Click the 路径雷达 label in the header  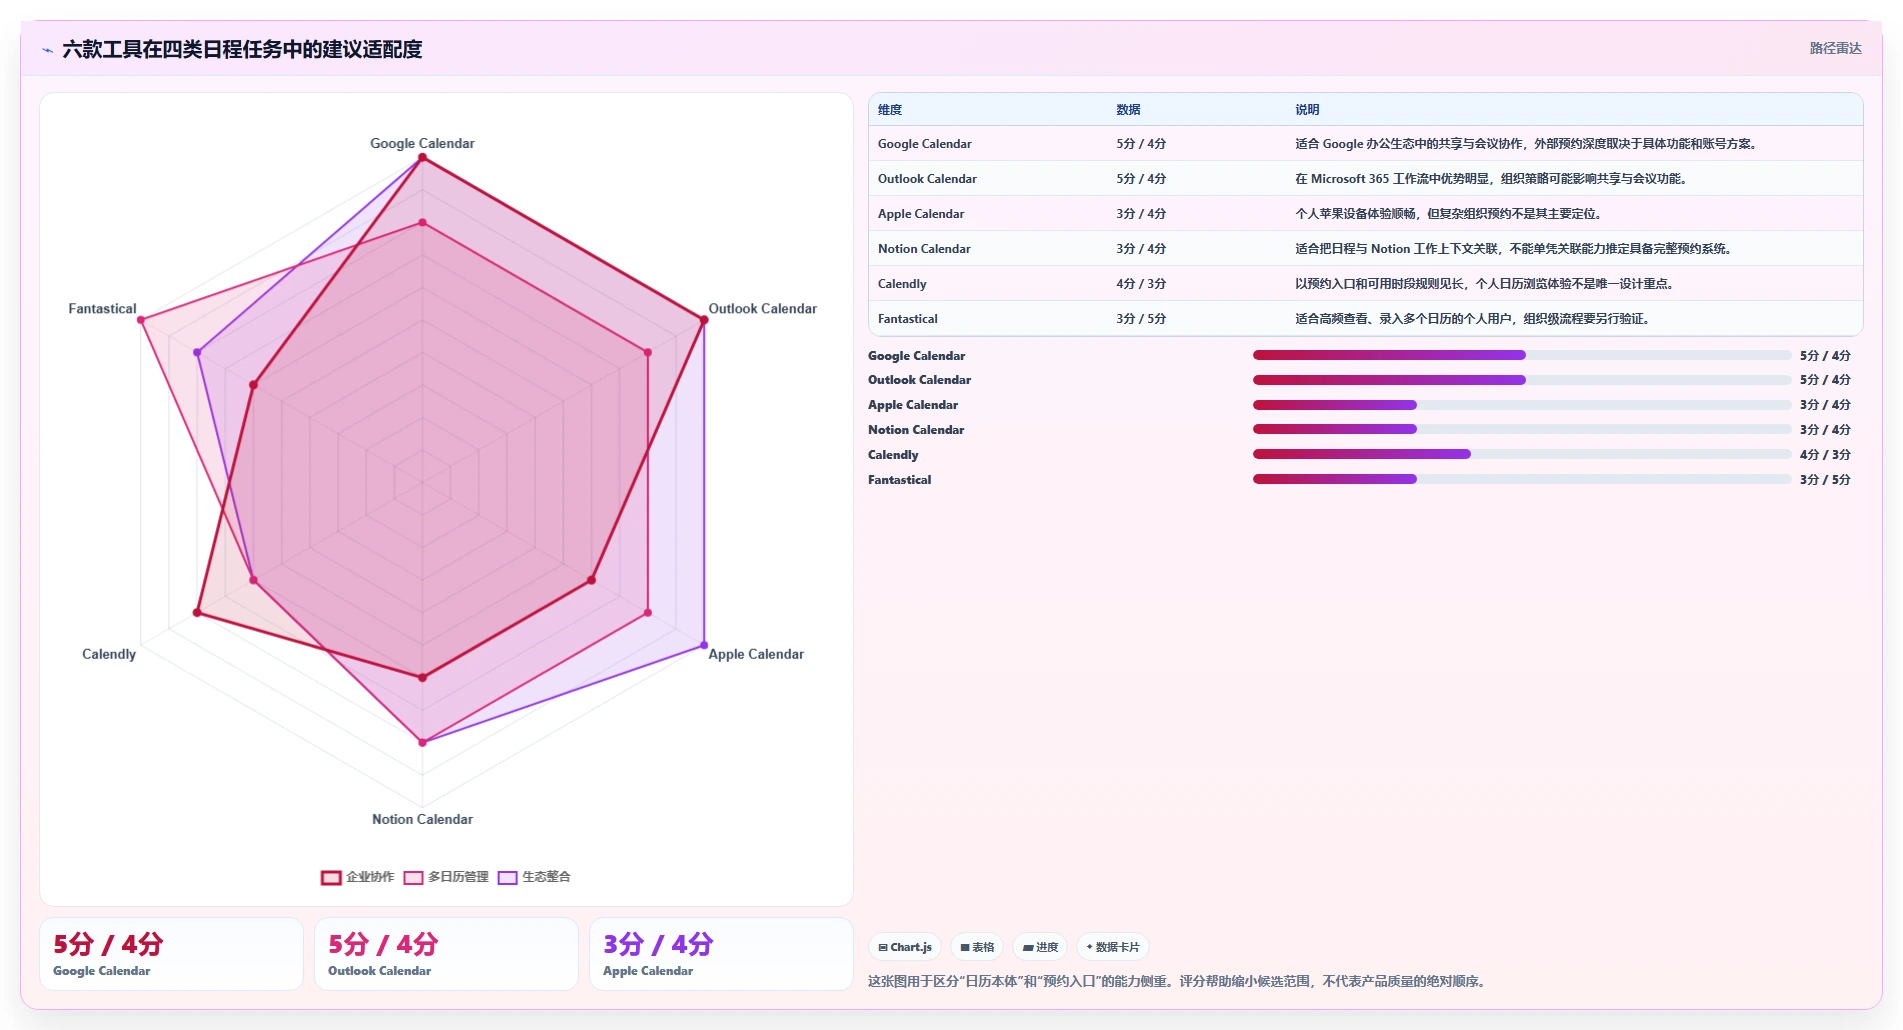pyautogui.click(x=1835, y=48)
